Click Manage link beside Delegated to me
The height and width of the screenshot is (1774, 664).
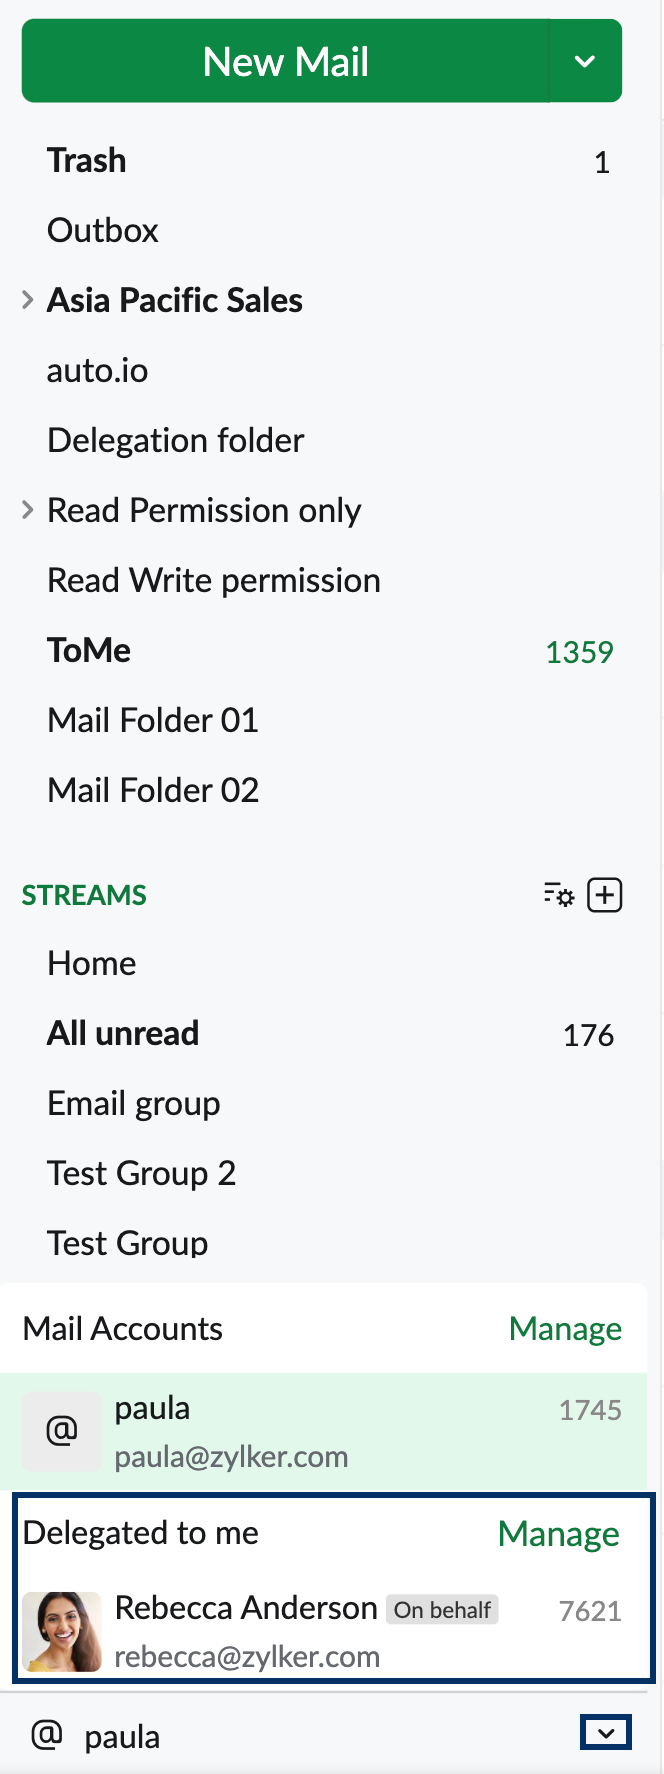coord(558,1534)
